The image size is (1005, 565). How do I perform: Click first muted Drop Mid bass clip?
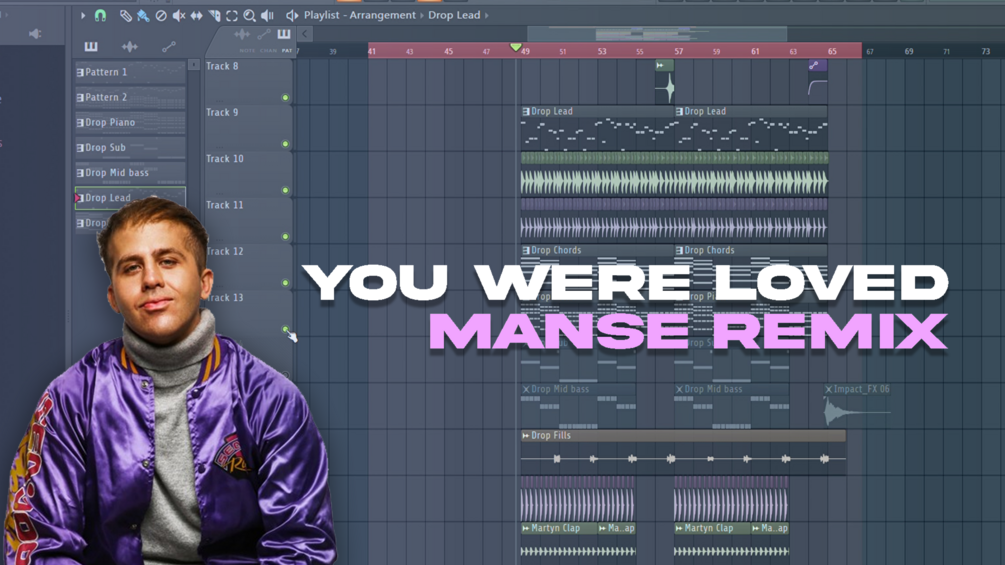coord(578,407)
